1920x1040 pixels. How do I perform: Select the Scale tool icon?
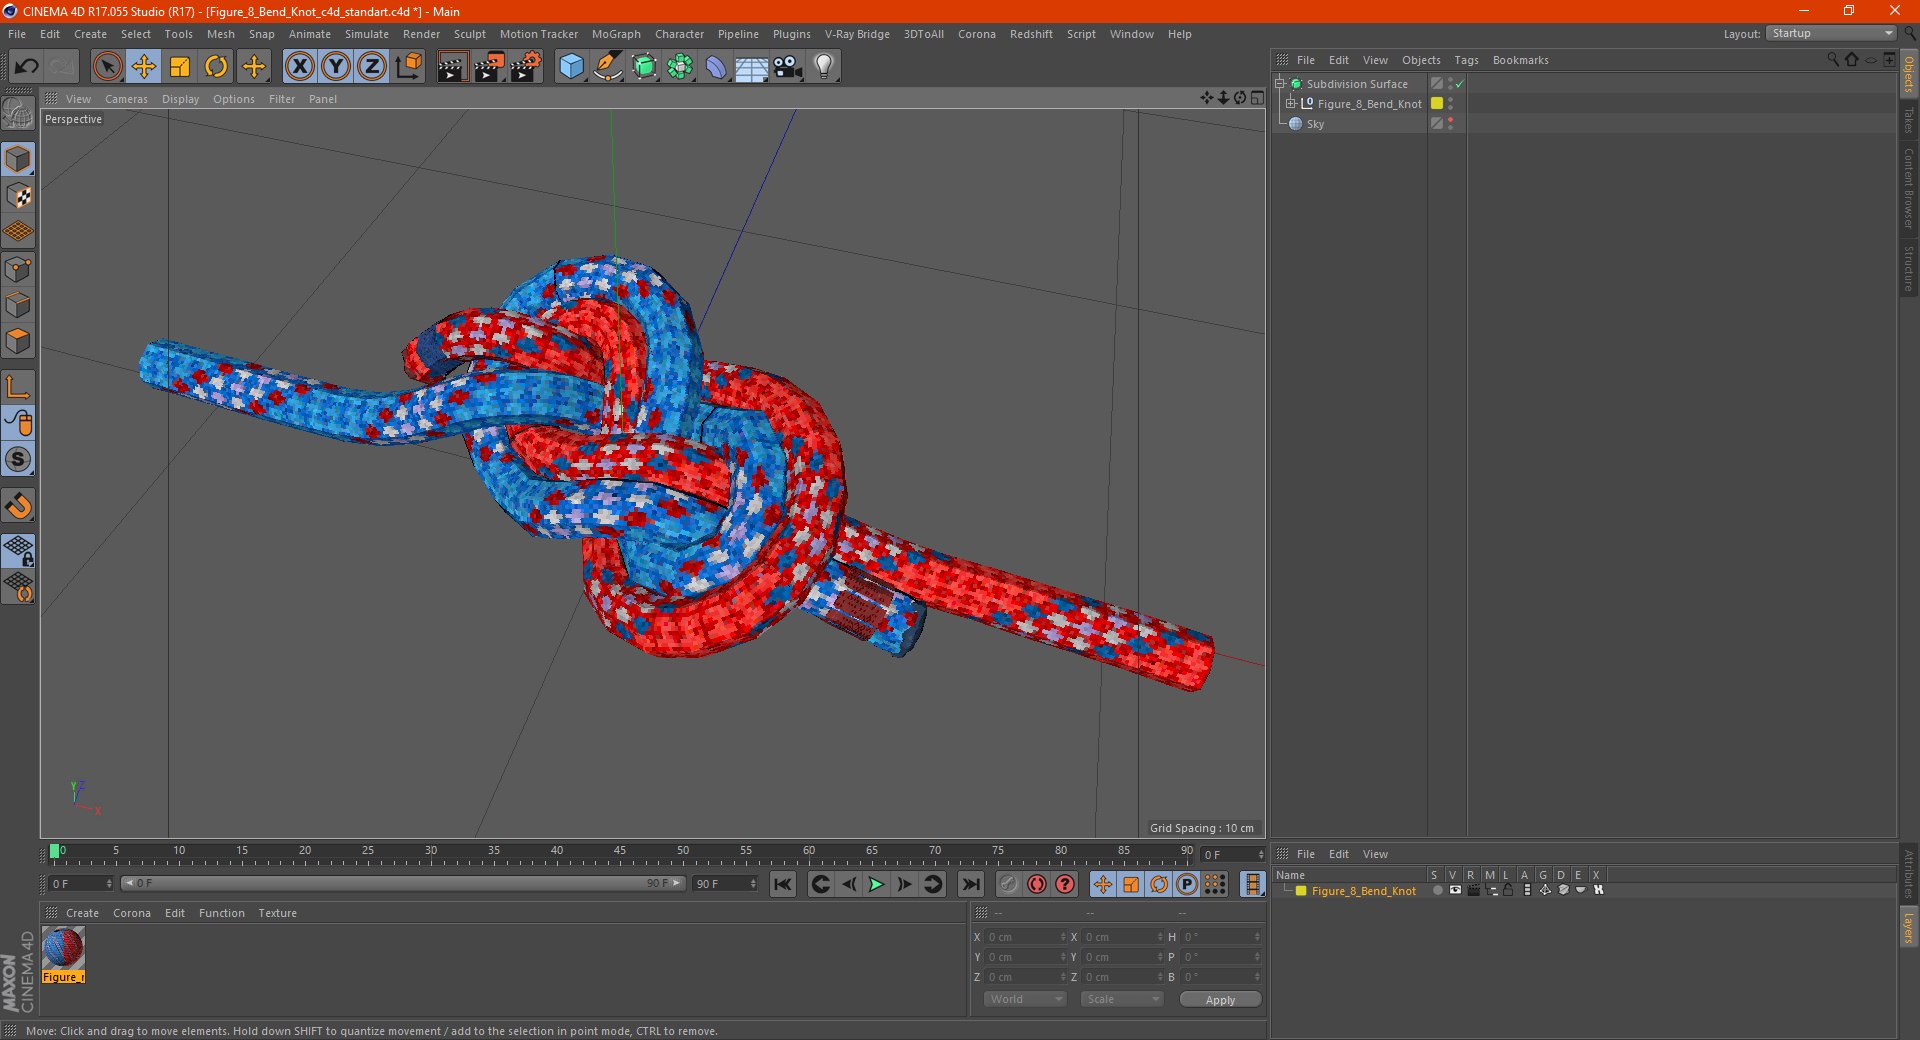180,67
